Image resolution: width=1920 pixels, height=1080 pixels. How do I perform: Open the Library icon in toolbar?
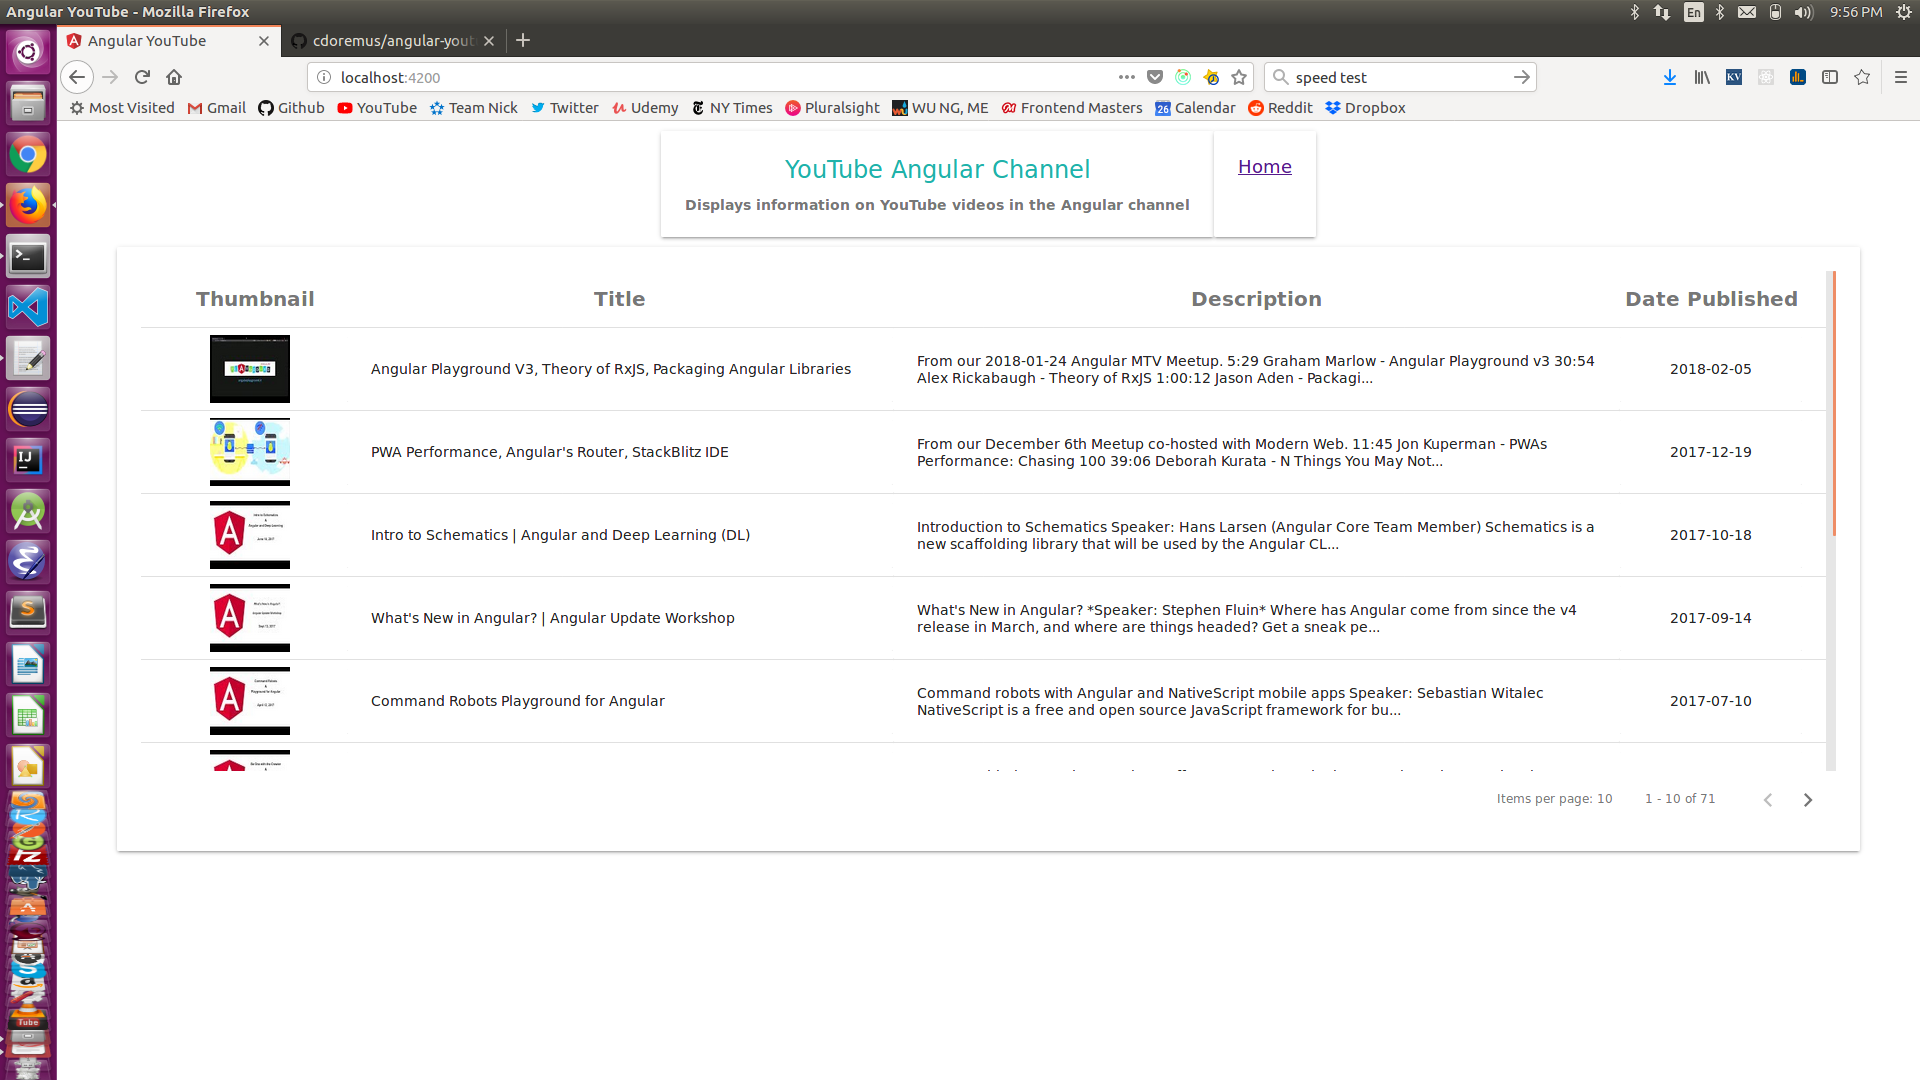click(x=1701, y=77)
